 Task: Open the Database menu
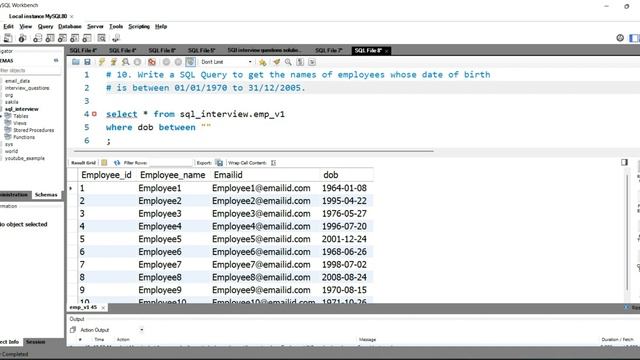click(x=70, y=27)
